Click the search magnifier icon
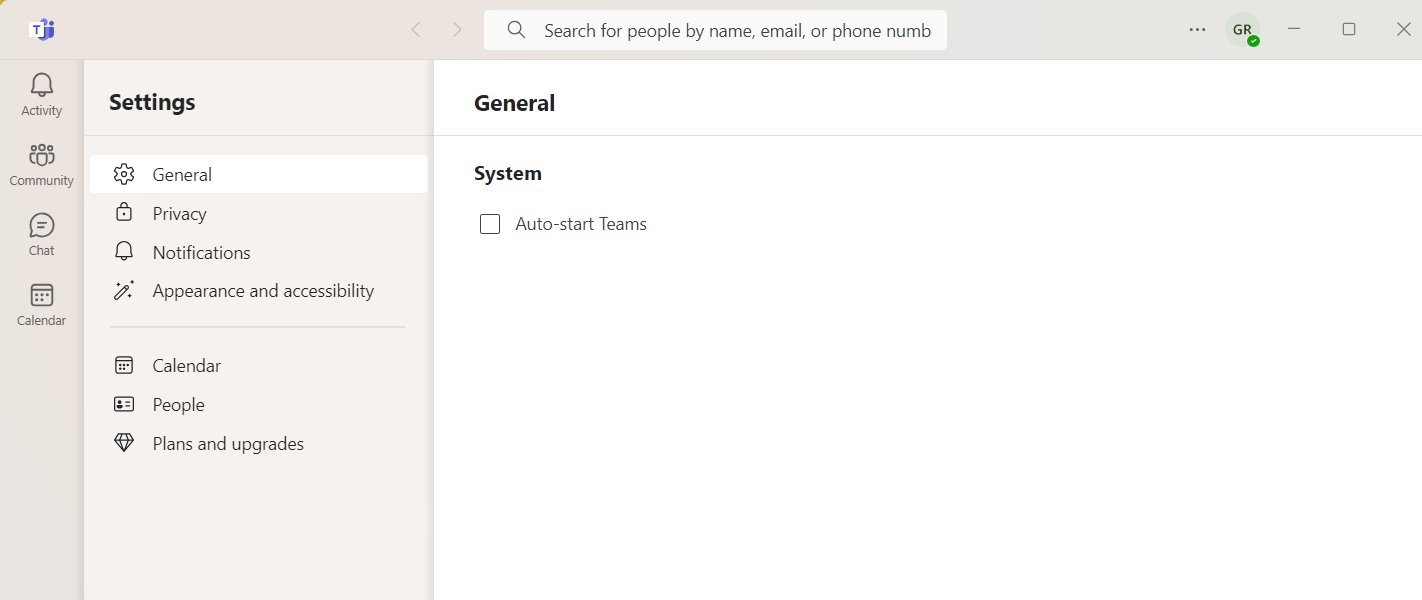 tap(516, 30)
